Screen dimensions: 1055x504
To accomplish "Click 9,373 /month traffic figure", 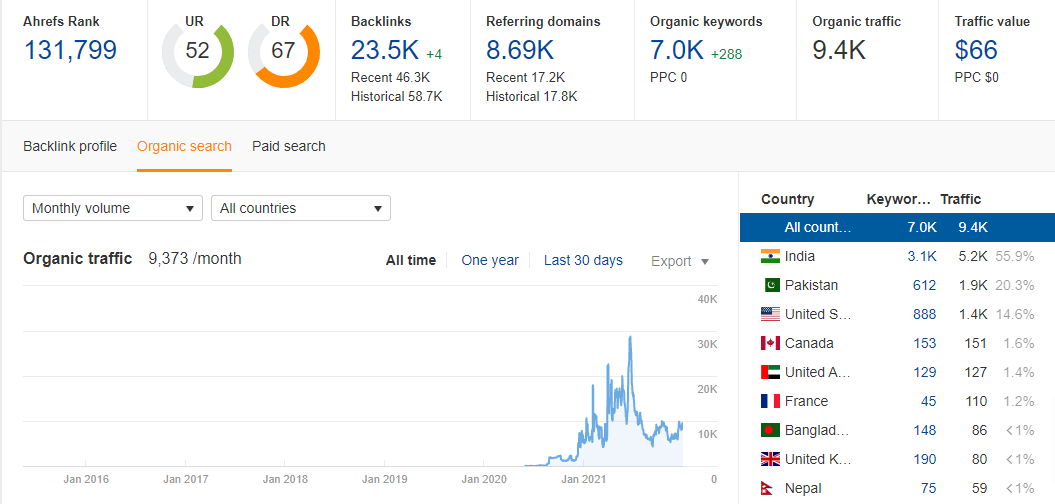I will pos(194,258).
